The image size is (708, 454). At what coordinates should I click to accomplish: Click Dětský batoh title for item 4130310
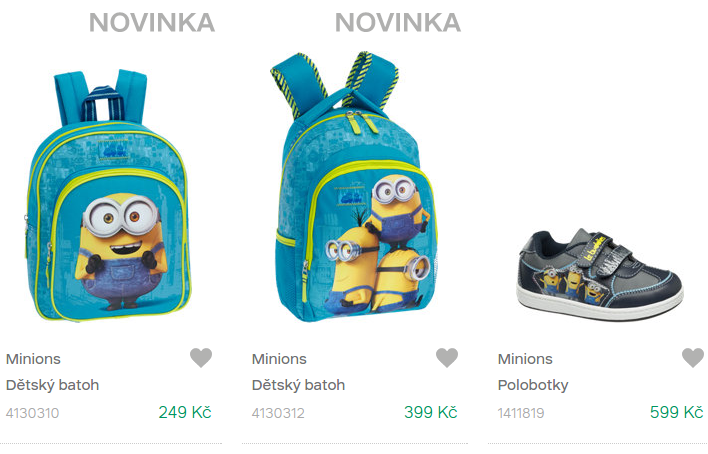[x=52, y=385]
